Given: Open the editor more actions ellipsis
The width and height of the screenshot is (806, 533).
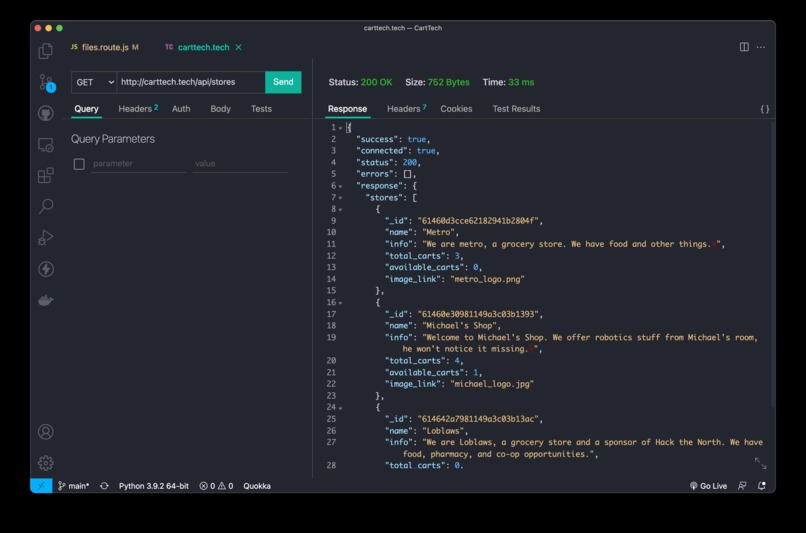Looking at the screenshot, I should point(761,47).
